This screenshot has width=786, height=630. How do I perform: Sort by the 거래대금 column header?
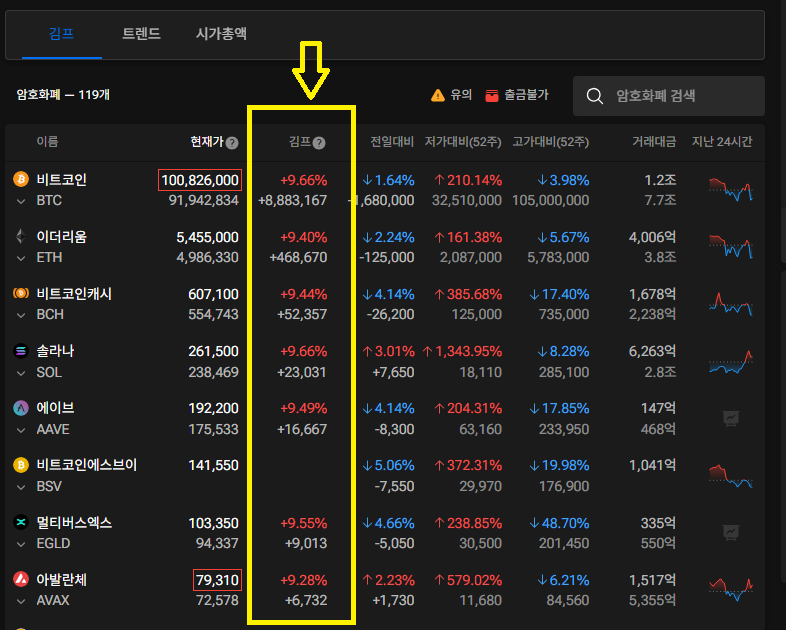(x=654, y=142)
